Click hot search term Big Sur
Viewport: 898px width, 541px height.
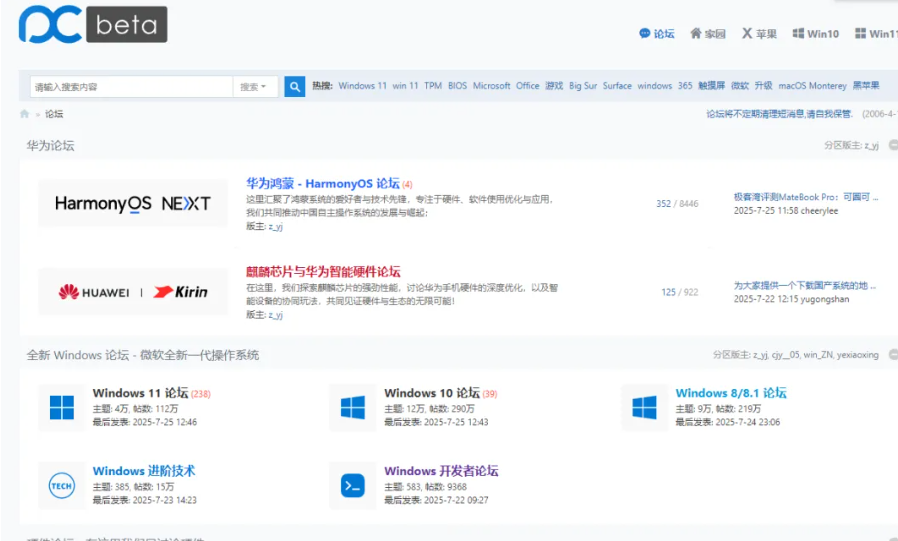(x=583, y=86)
